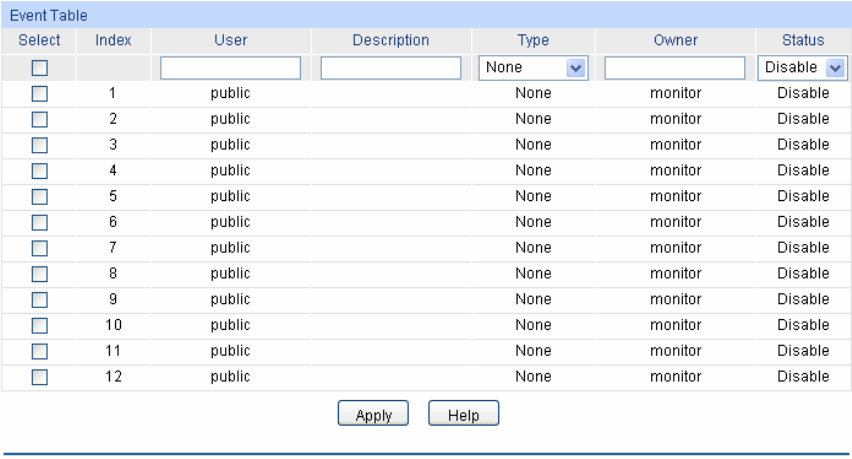Viewport: 852px width, 459px height.
Task: Expand the Status dropdown showing Disable
Action: [803, 68]
